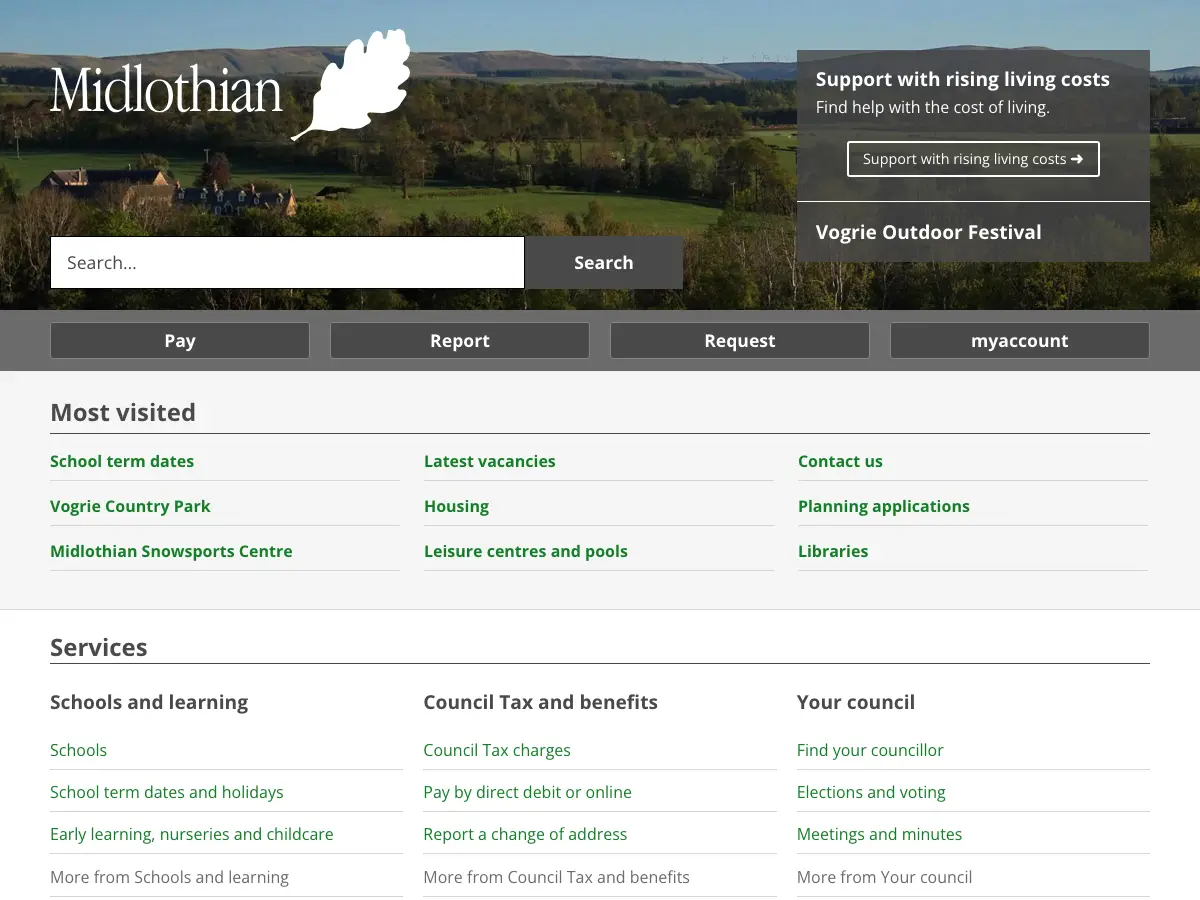Click the Search button
This screenshot has height=900, width=1200.
point(604,262)
